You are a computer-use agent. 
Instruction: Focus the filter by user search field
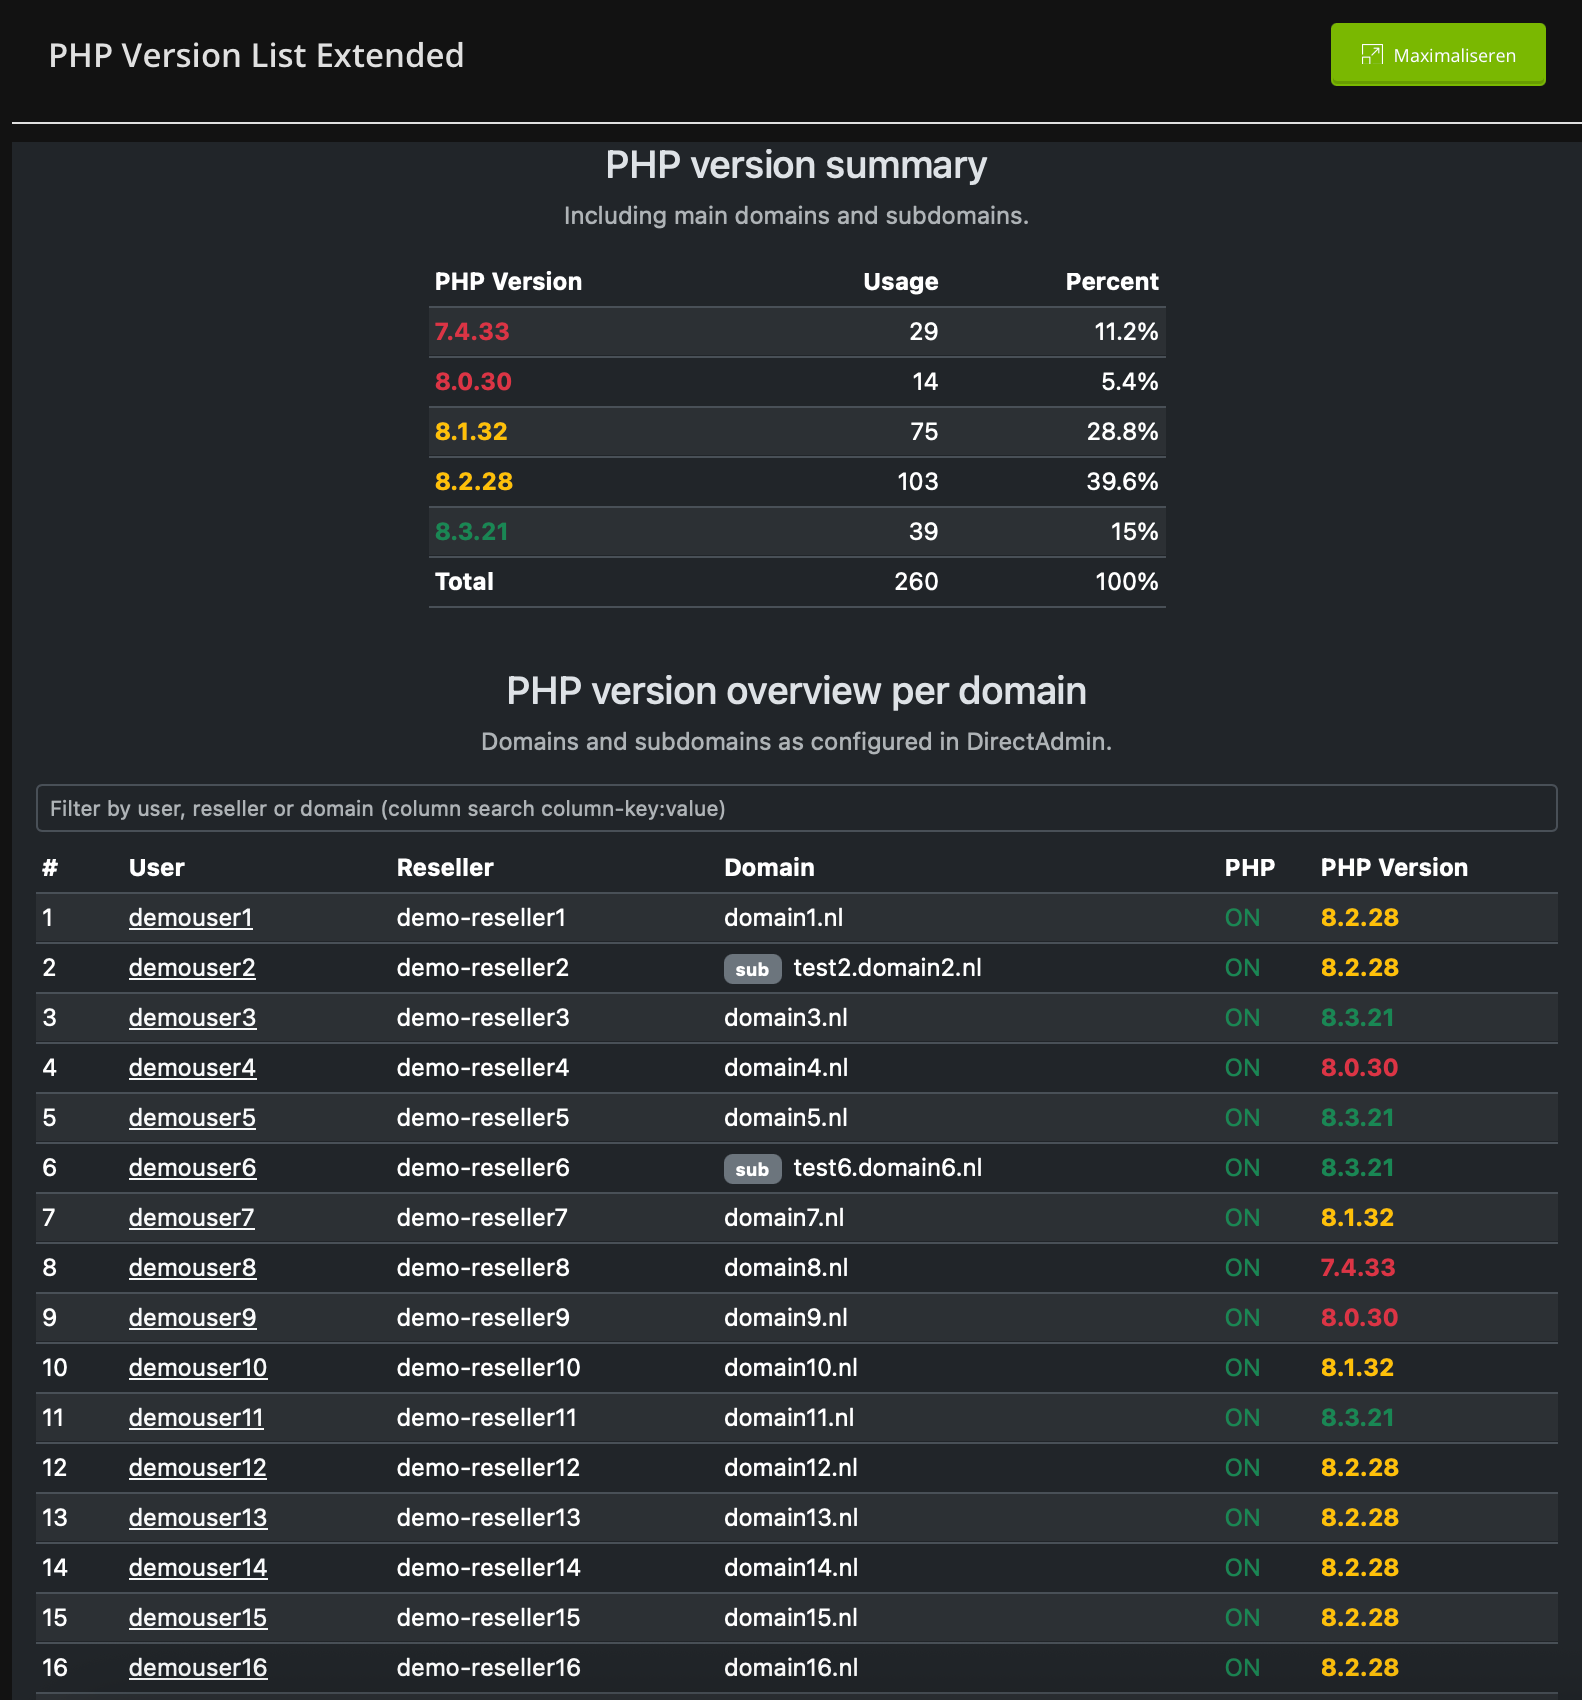coord(796,808)
